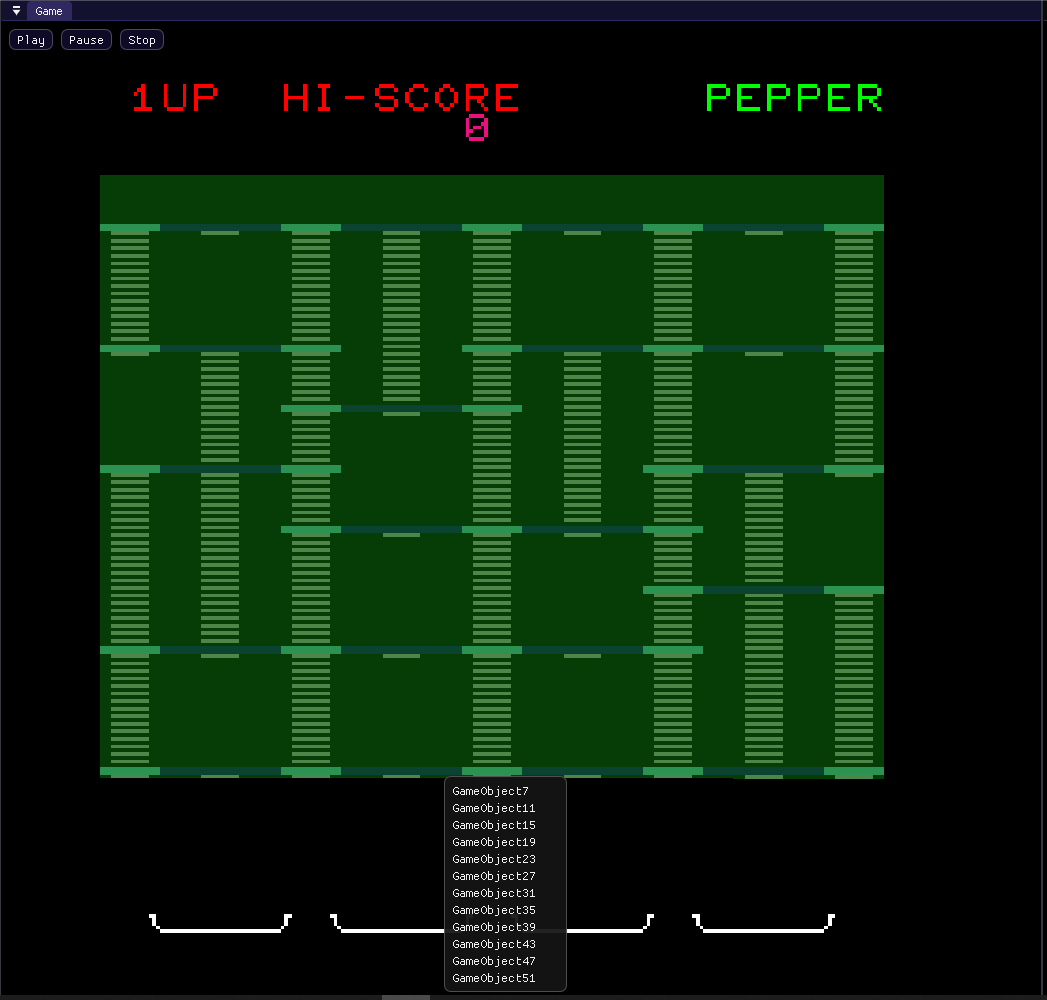Viewport: 1047px width, 1000px height.
Task: Select GameObject11 in the context menu
Action: [493, 807]
